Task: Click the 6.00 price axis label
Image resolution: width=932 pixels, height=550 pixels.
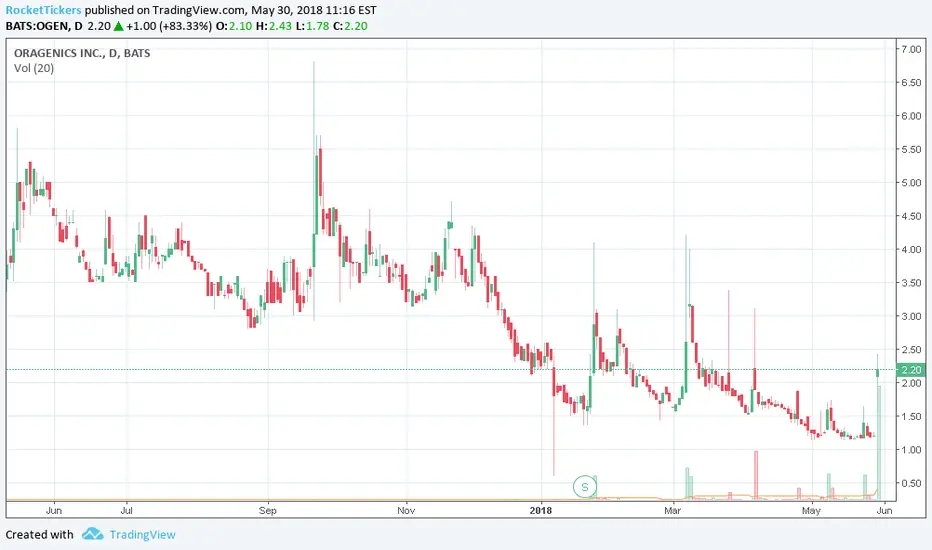Action: (x=911, y=116)
